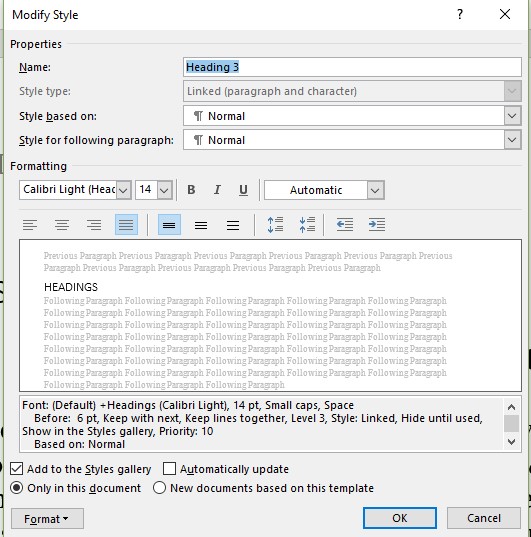Viewport: 531px width, 537px height.
Task: Increase paragraph spacing icon
Action: tap(275, 225)
